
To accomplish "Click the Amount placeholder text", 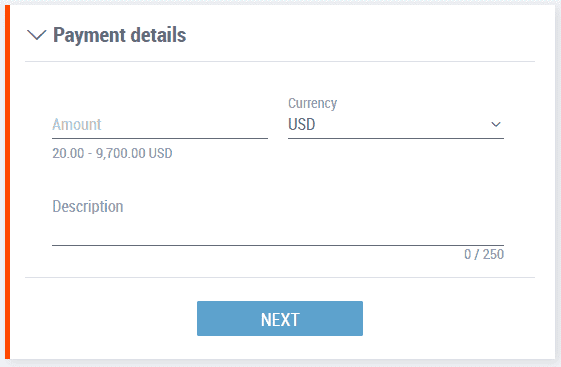I will 77,124.
